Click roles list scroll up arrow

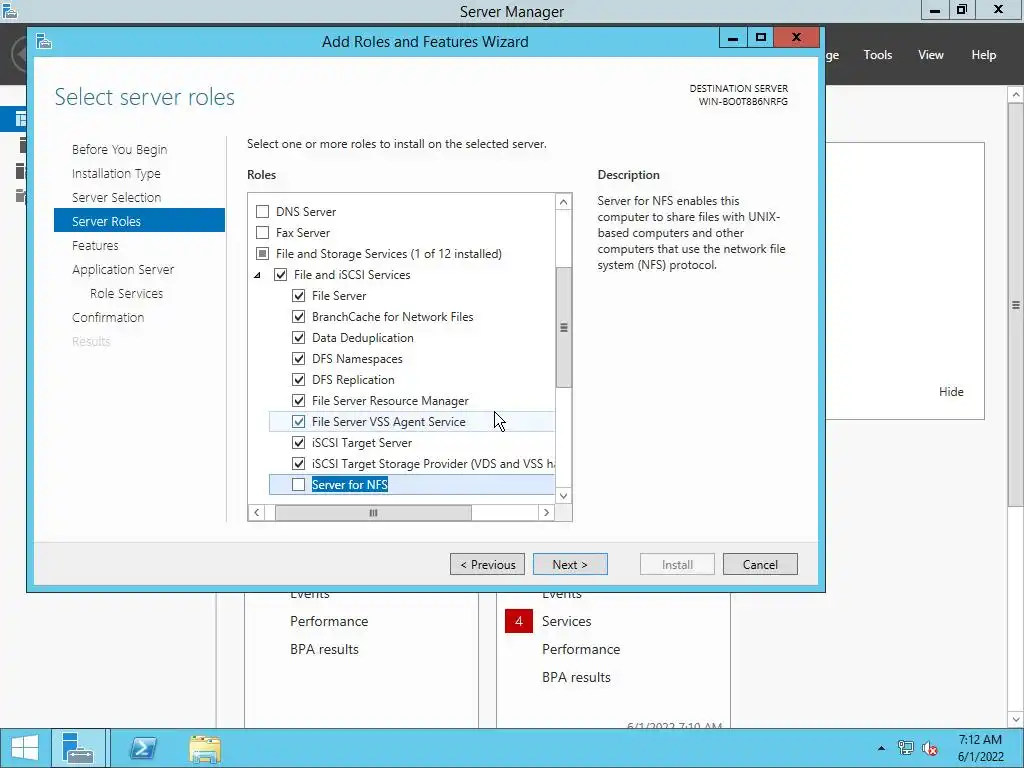coord(564,202)
